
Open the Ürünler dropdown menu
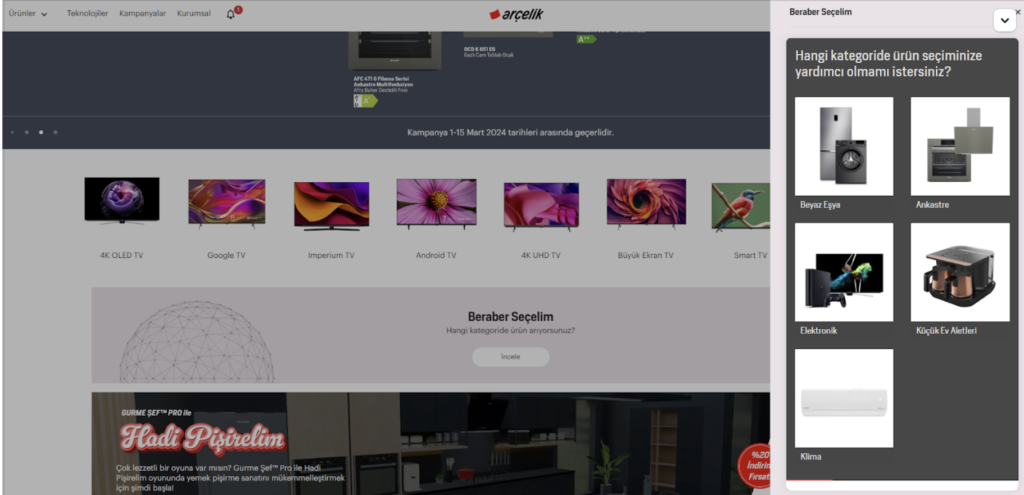pos(28,14)
